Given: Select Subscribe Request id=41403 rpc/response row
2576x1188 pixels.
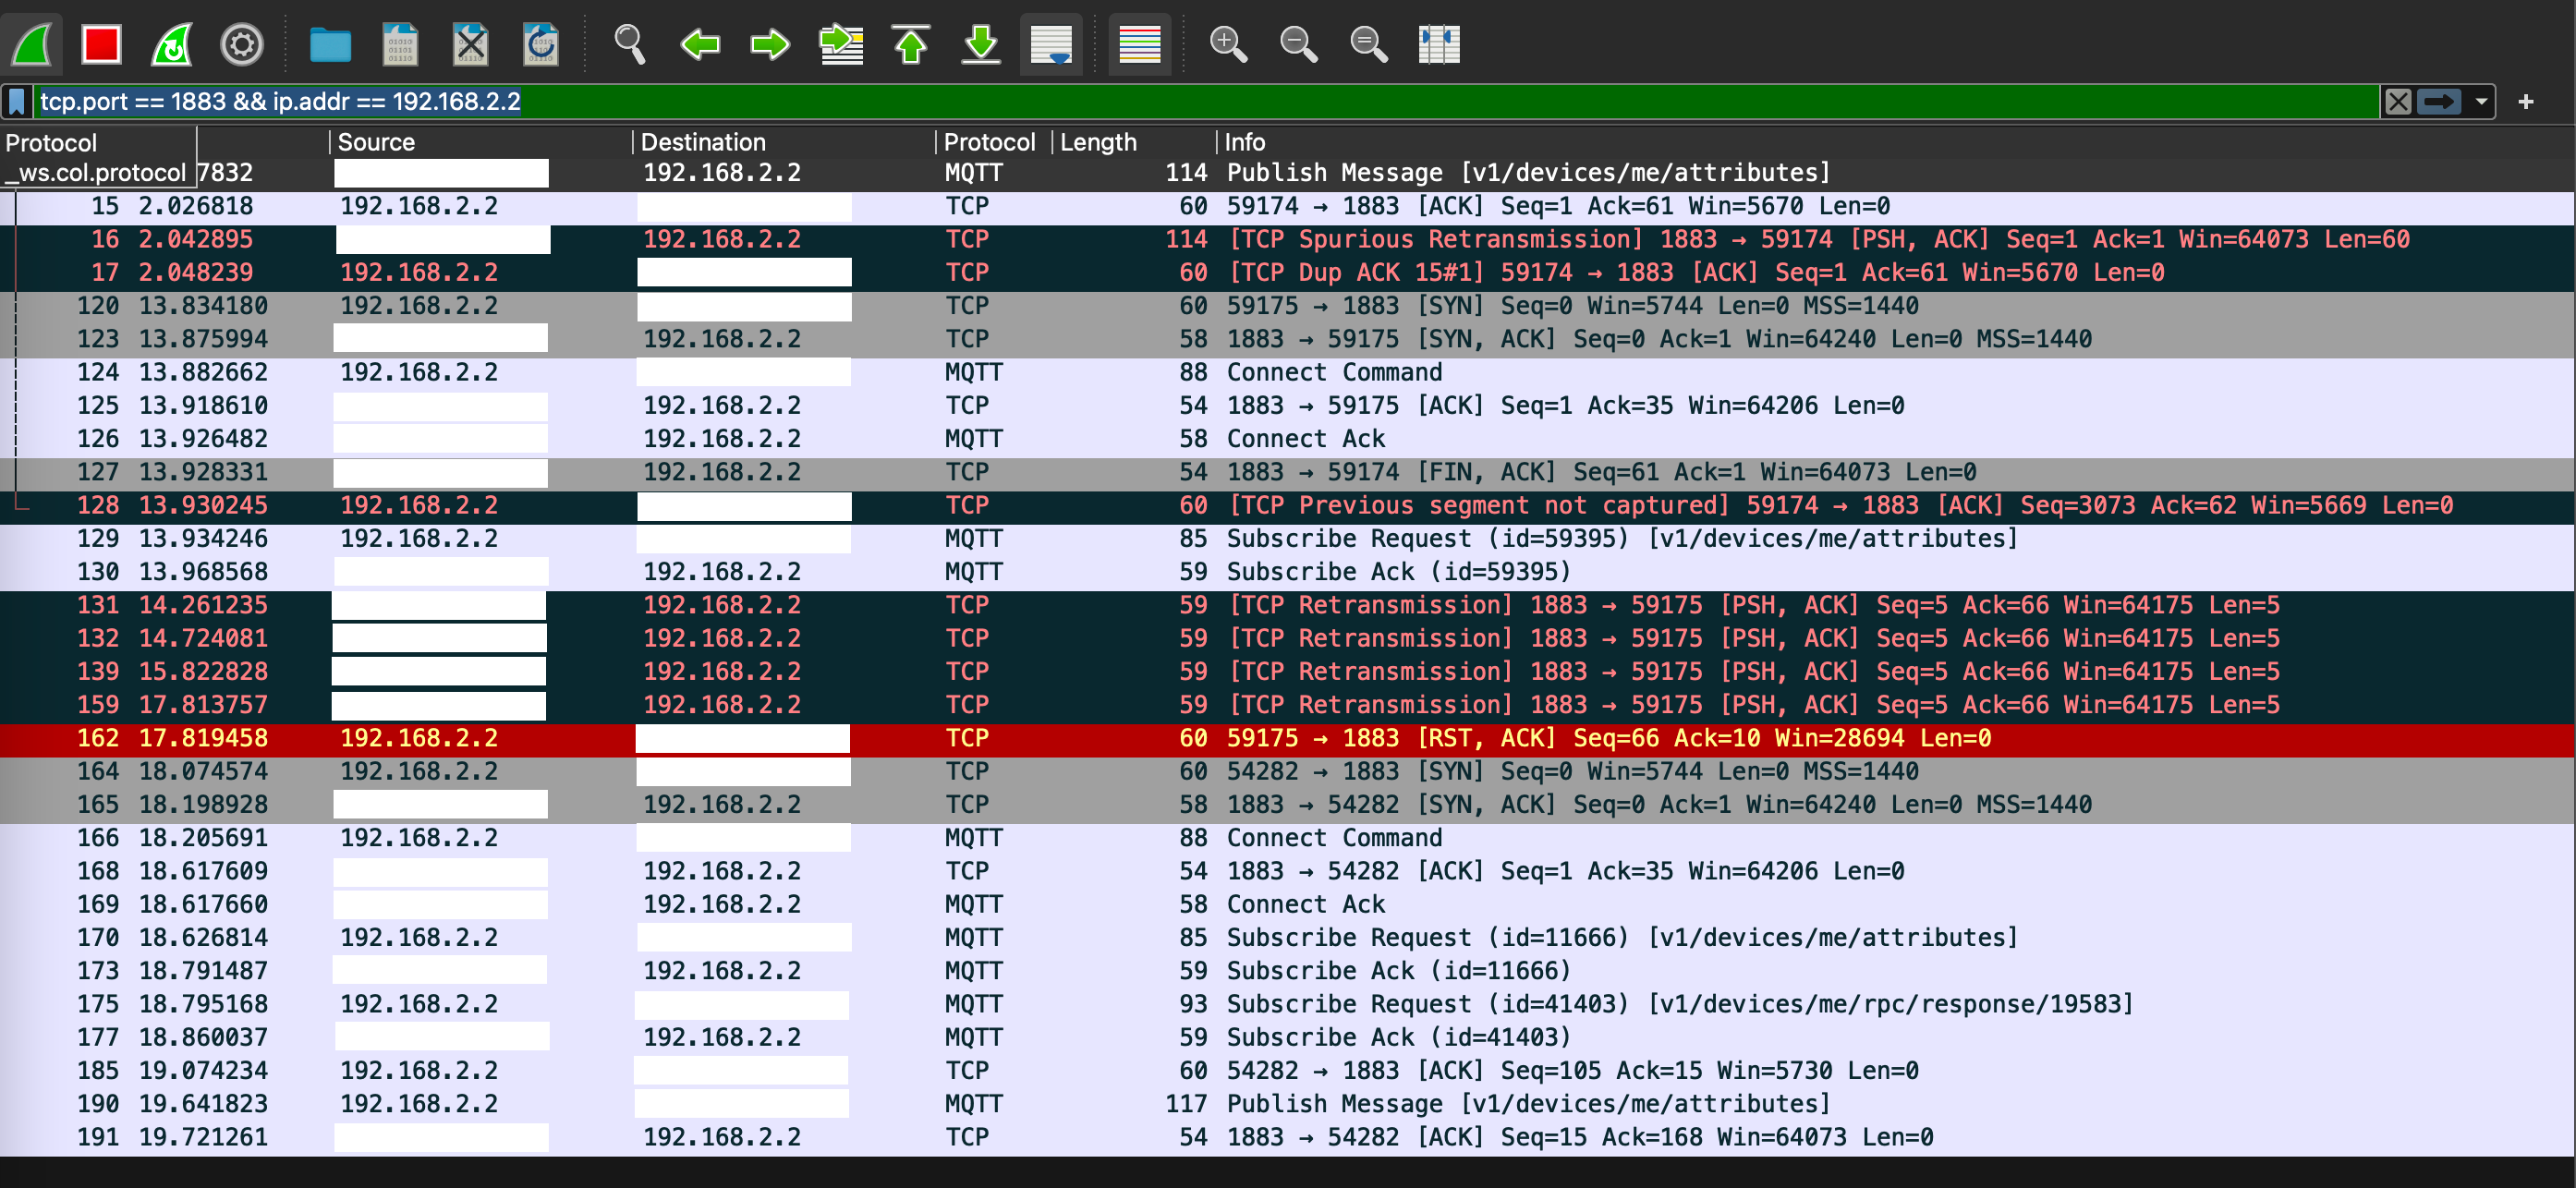Looking at the screenshot, I should tap(1288, 1004).
